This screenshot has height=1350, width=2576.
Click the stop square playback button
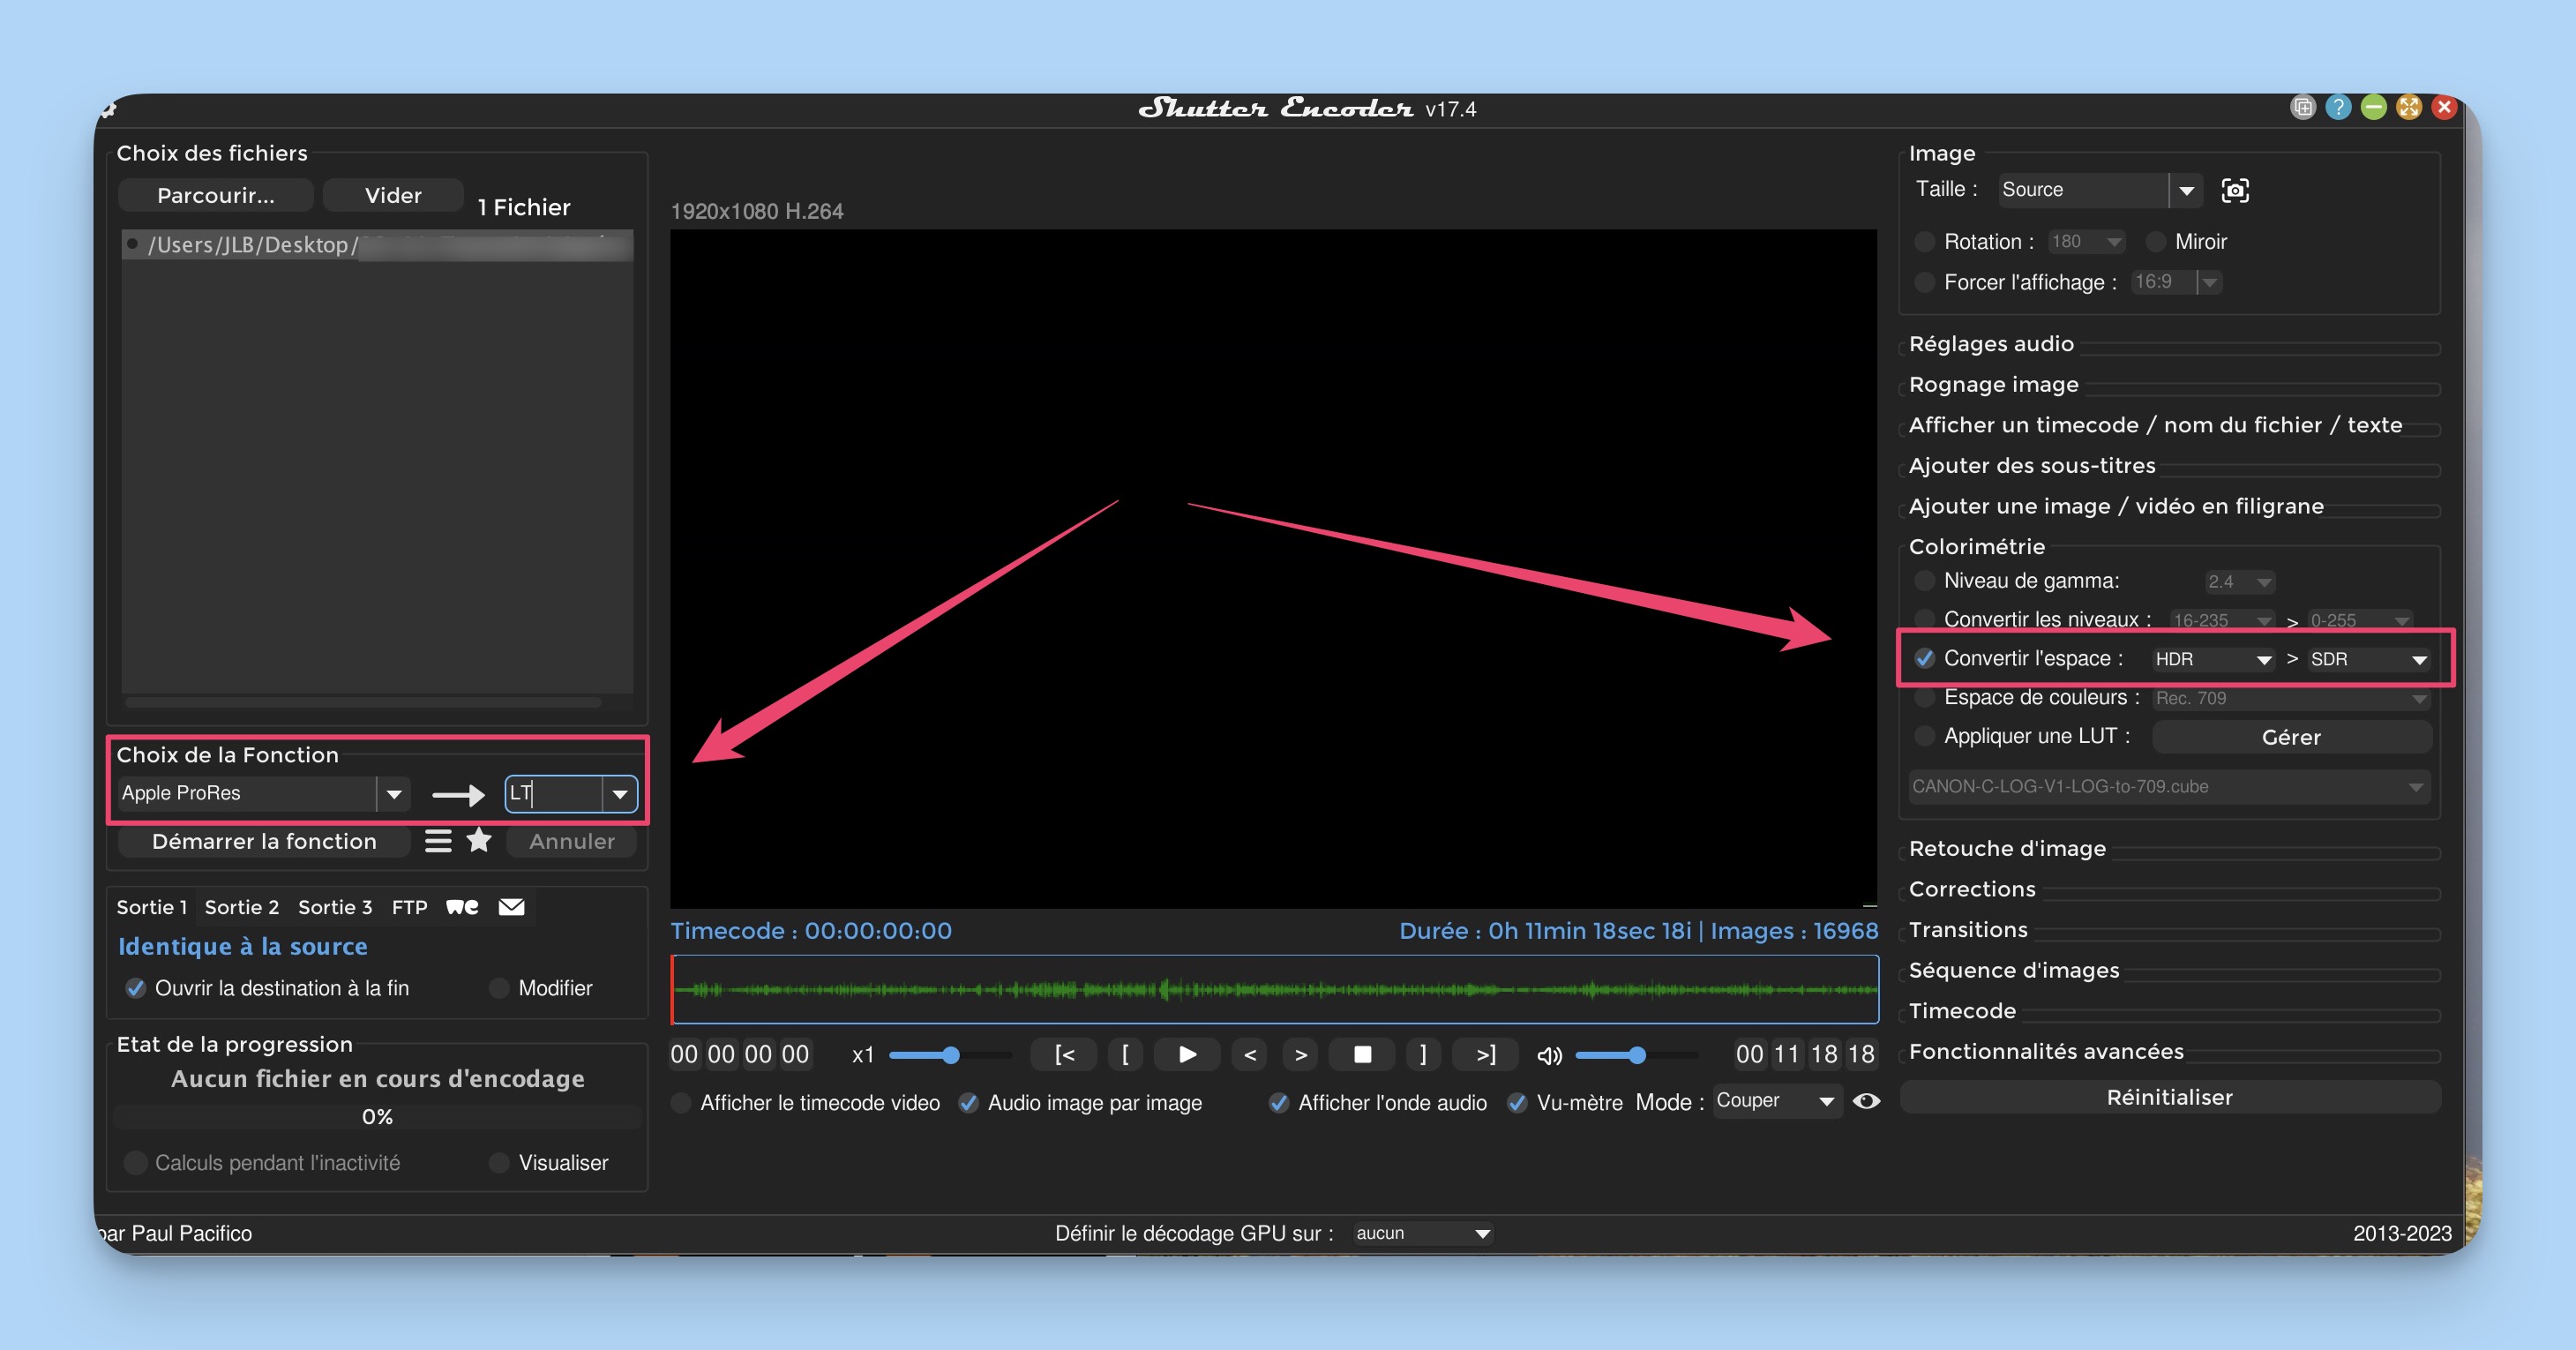(1362, 1054)
